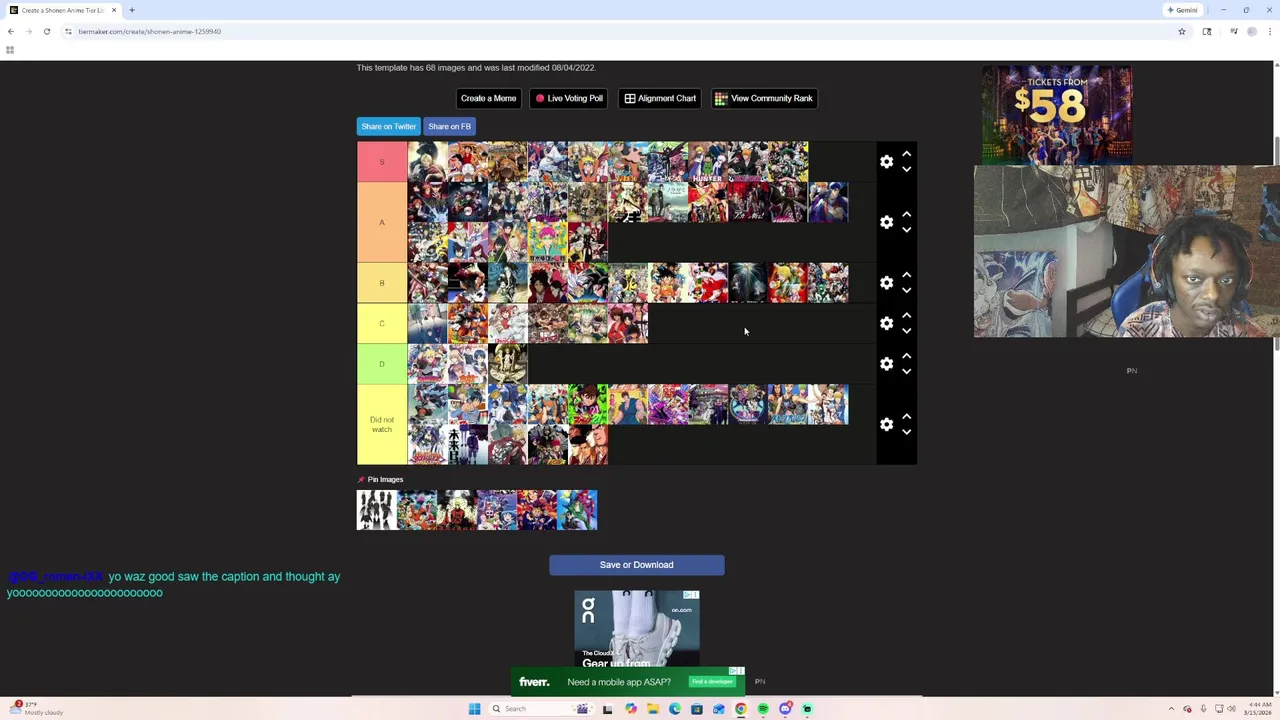Open File Explorer from taskbar
Viewport: 1280px width, 720px height.
pyautogui.click(x=653, y=709)
